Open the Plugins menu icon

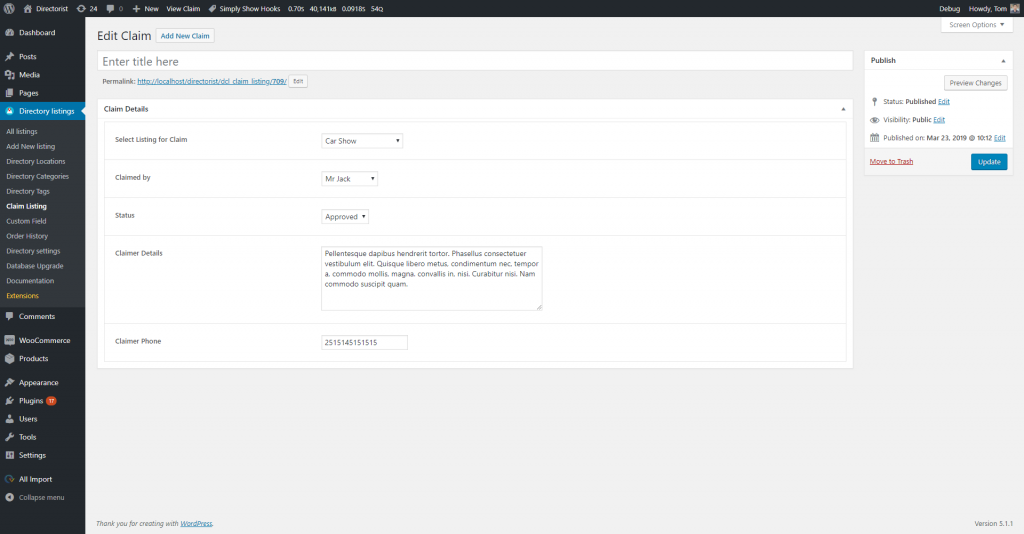point(9,400)
